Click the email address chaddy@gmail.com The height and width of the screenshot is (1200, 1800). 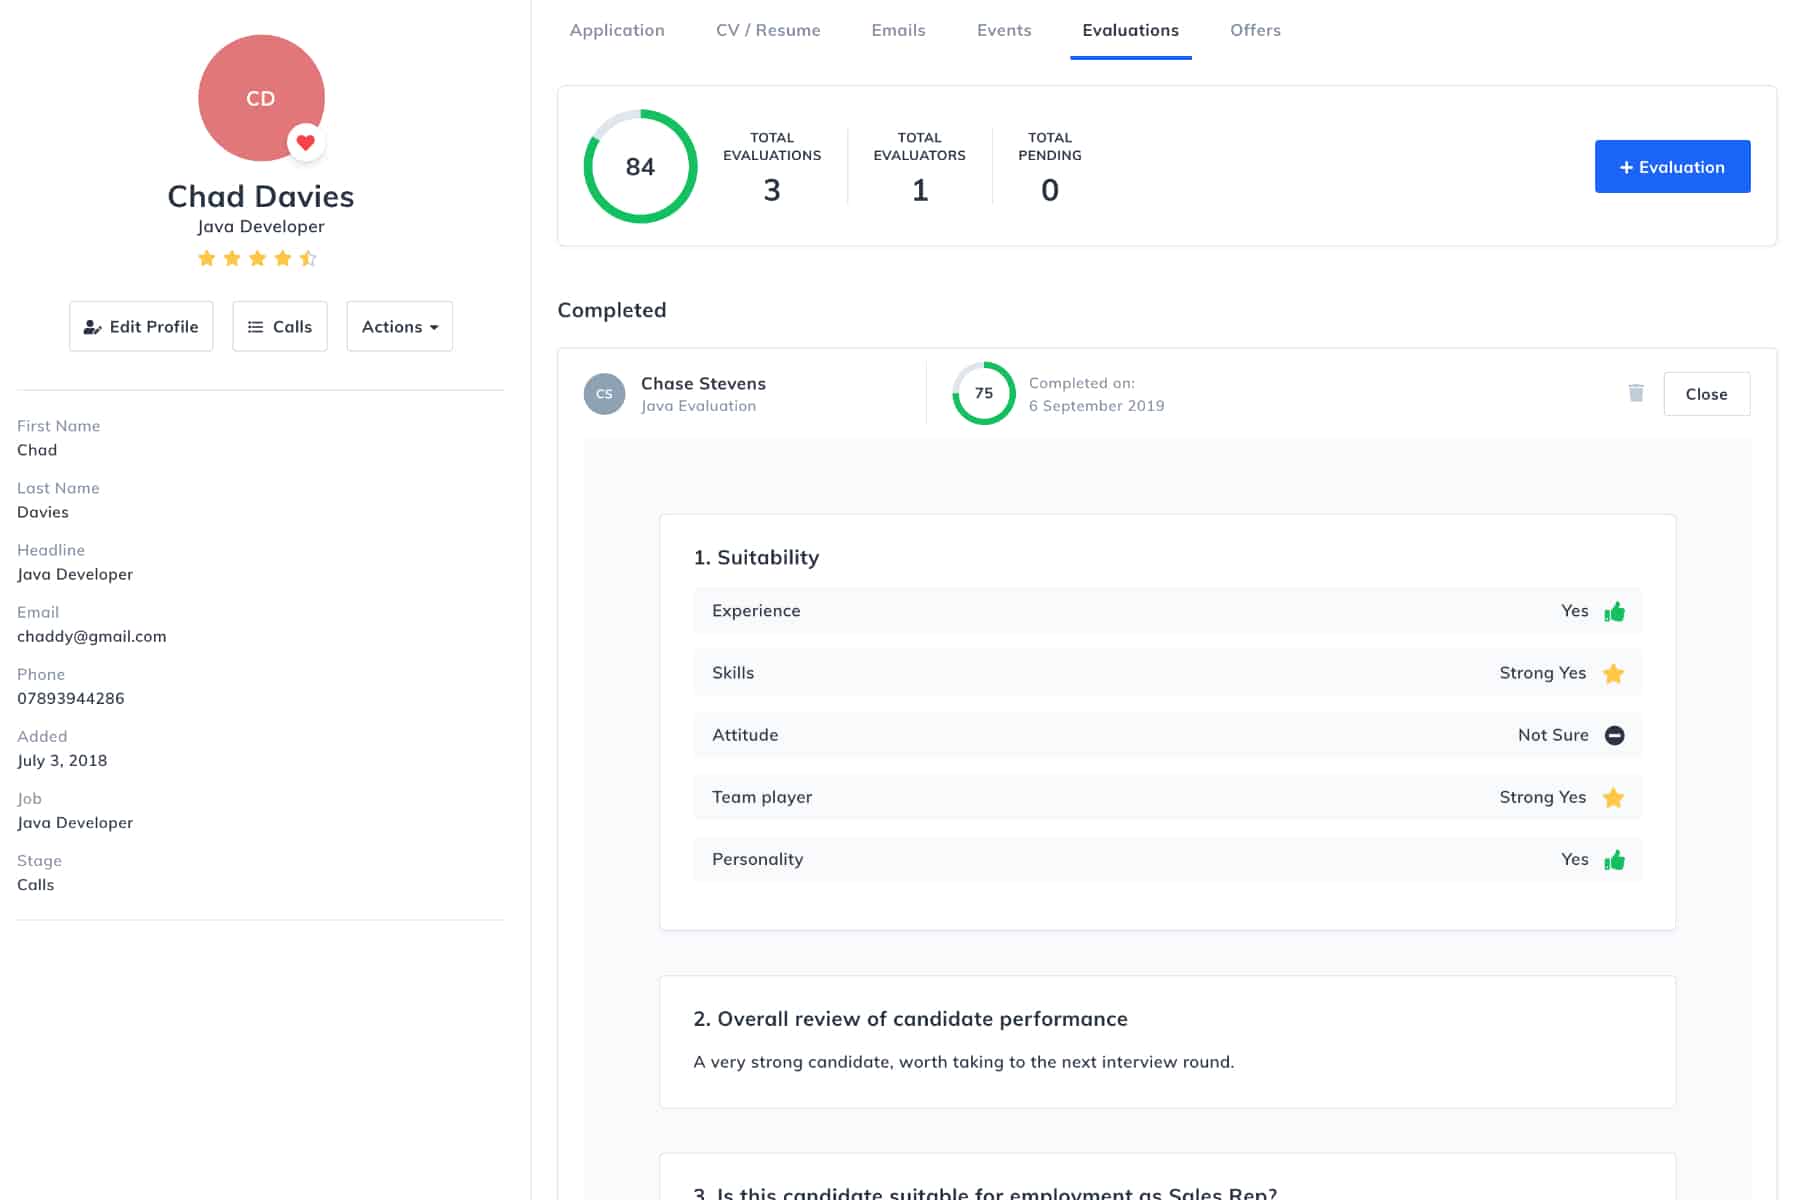coord(91,636)
